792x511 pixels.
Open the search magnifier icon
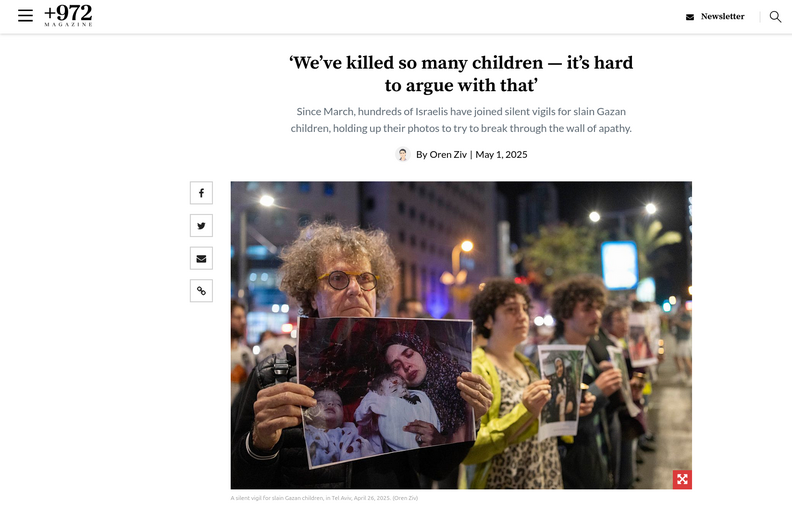[775, 17]
